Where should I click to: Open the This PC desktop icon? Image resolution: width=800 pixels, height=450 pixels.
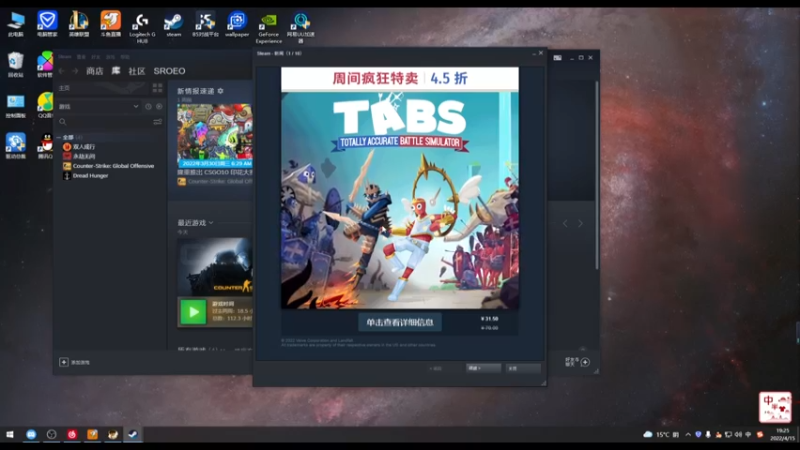[16, 24]
